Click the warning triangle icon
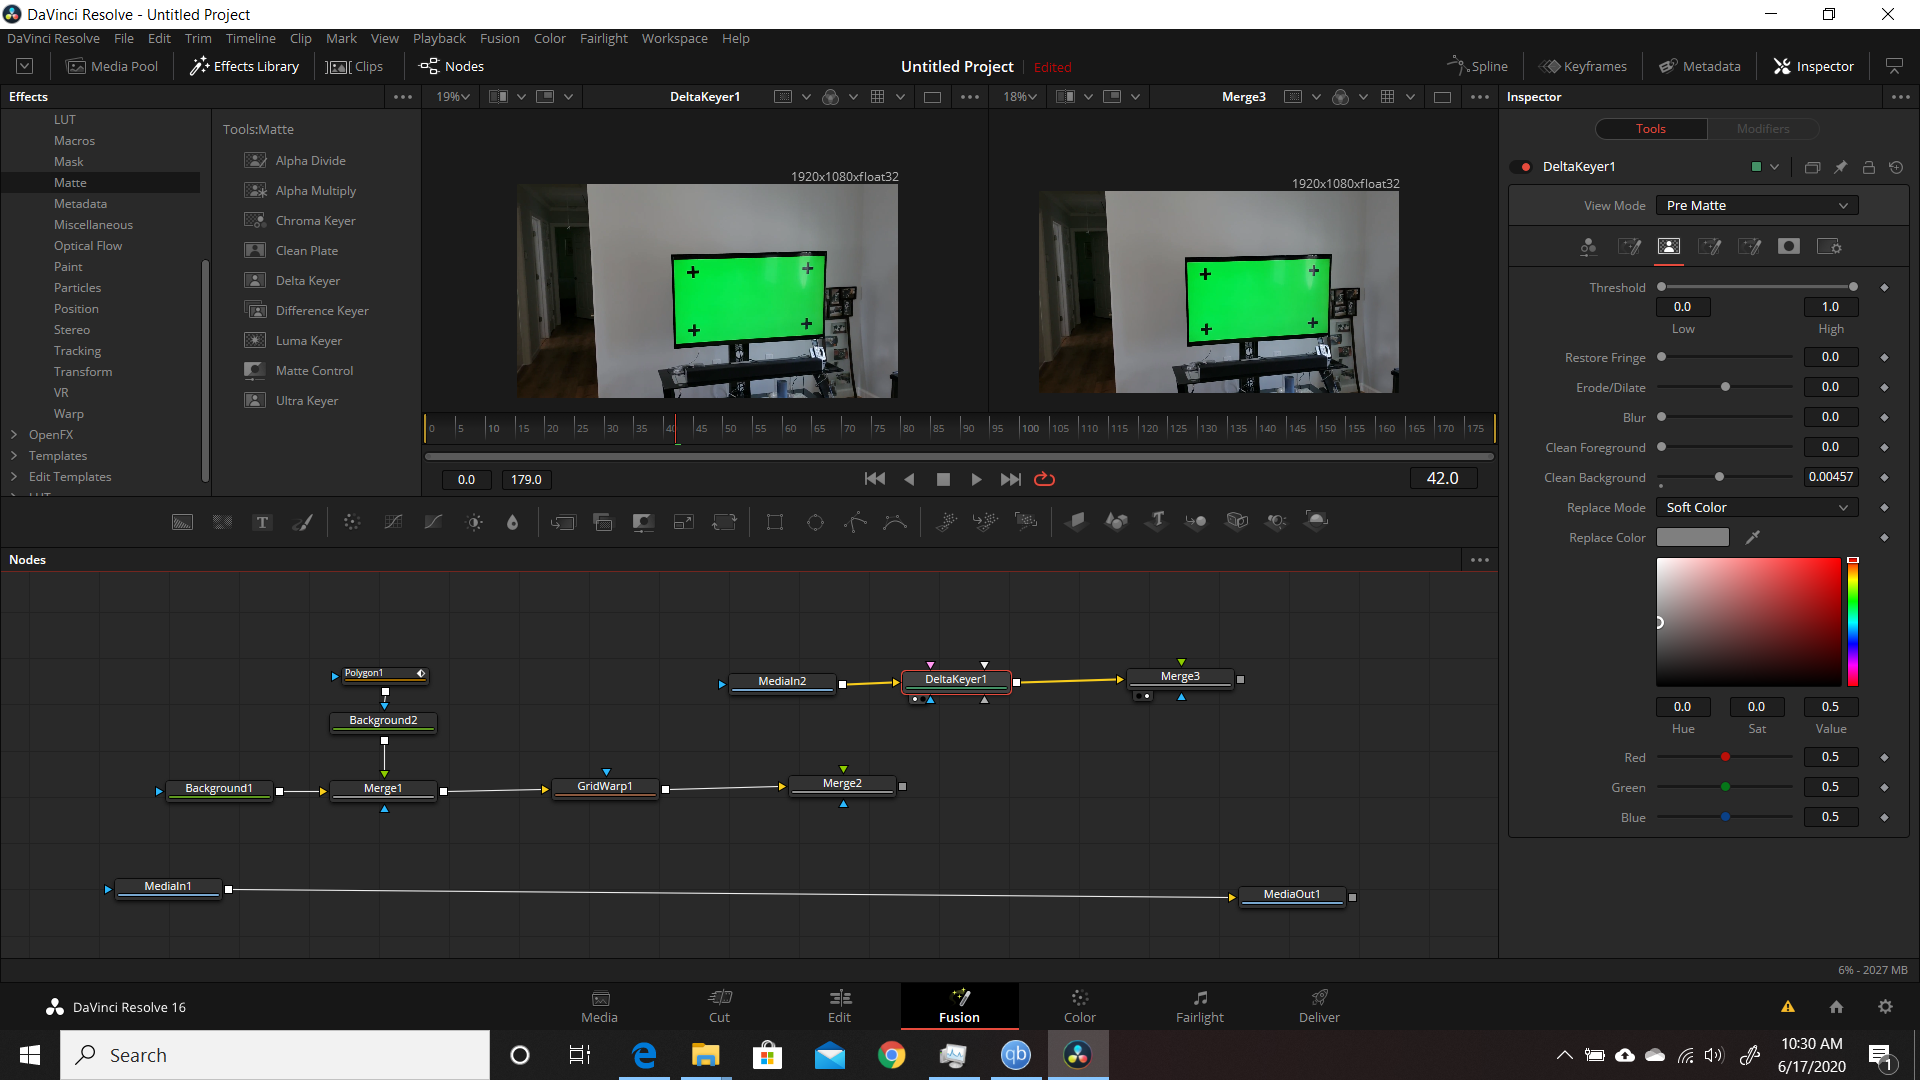 pyautogui.click(x=1788, y=1007)
